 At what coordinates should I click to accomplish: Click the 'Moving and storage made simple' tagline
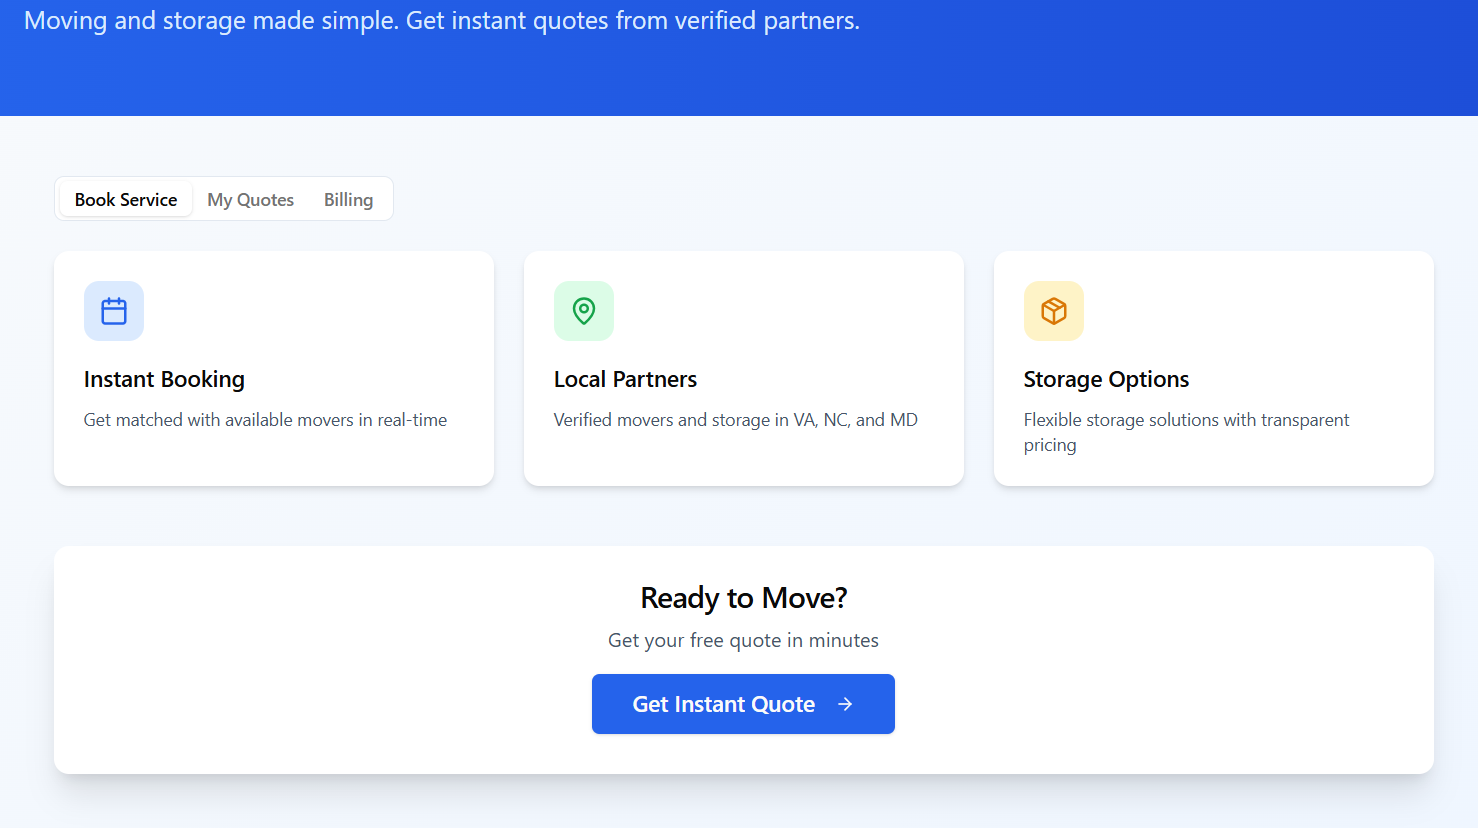[441, 21]
